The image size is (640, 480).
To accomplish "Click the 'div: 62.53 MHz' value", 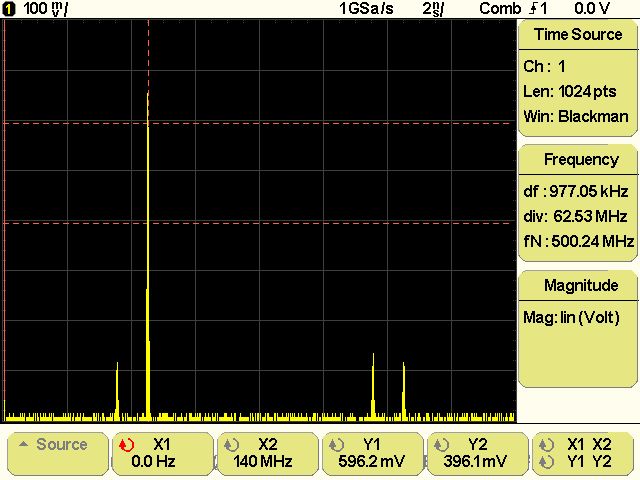I will [575, 216].
